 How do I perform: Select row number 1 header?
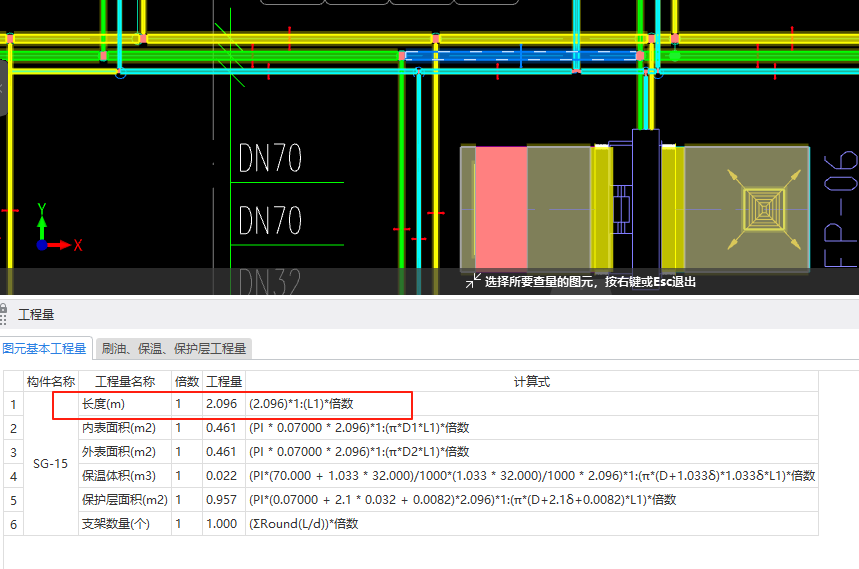point(13,405)
